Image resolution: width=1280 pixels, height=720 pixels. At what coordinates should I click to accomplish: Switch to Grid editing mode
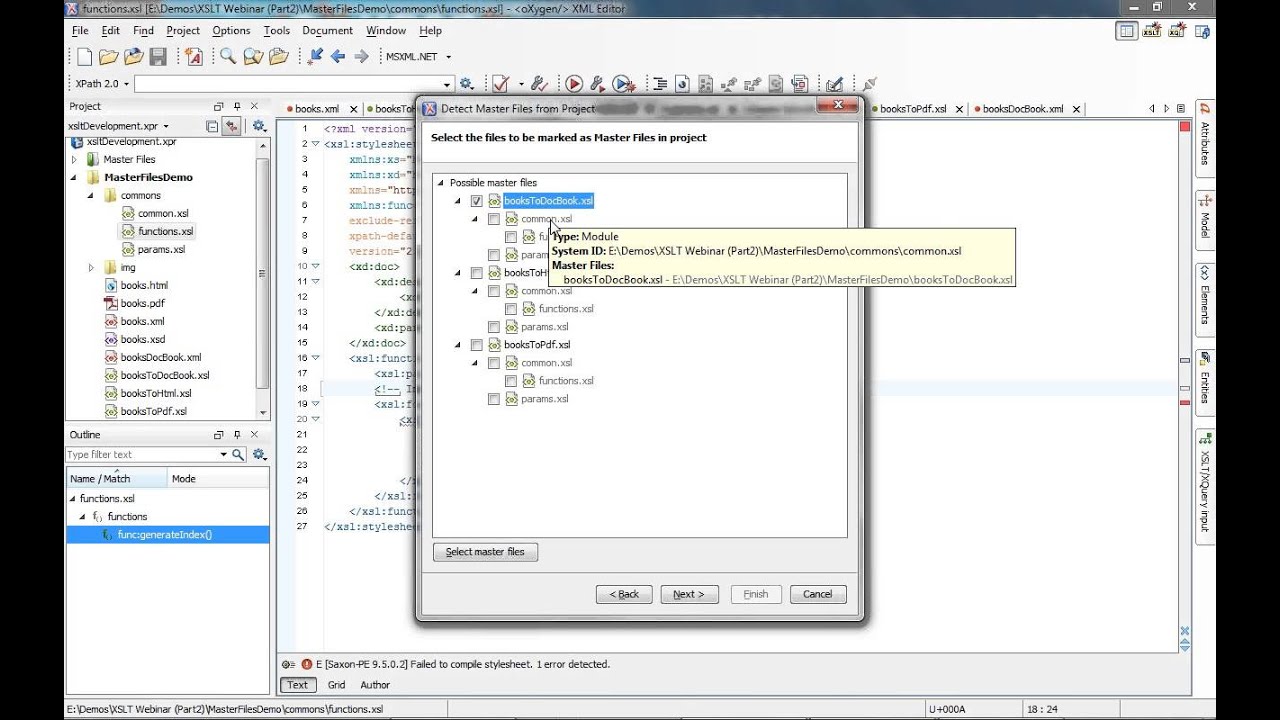tap(336, 685)
